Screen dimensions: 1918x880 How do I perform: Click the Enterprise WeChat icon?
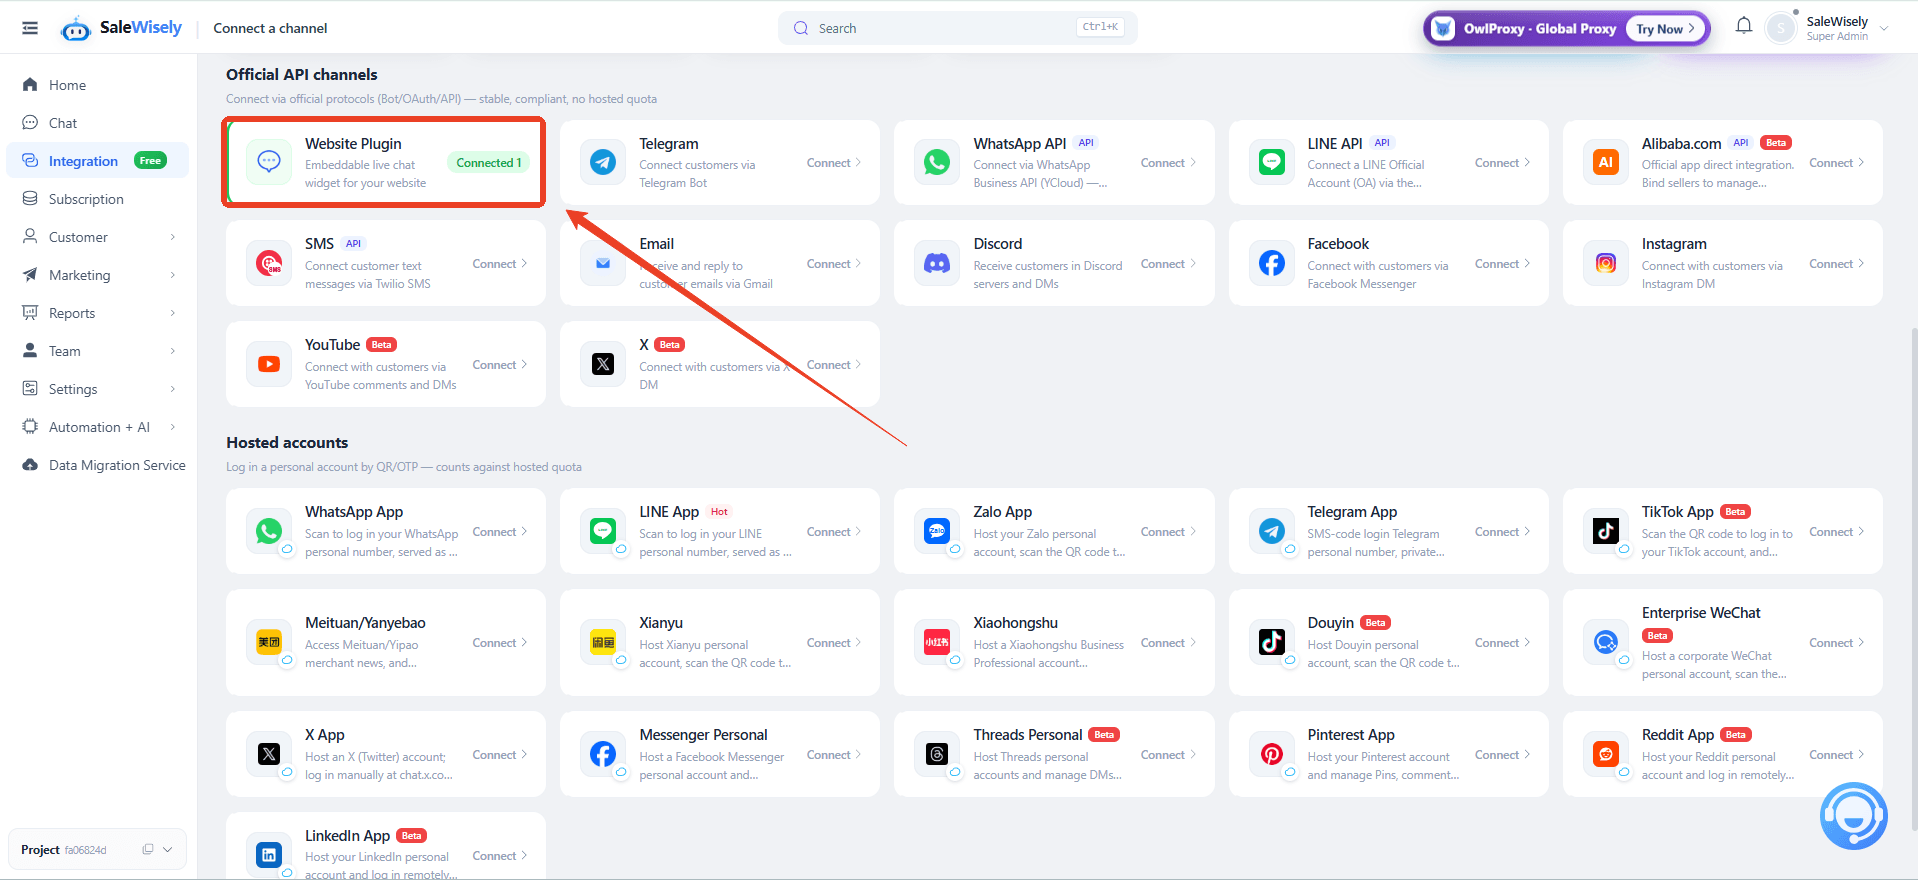coord(1605,643)
